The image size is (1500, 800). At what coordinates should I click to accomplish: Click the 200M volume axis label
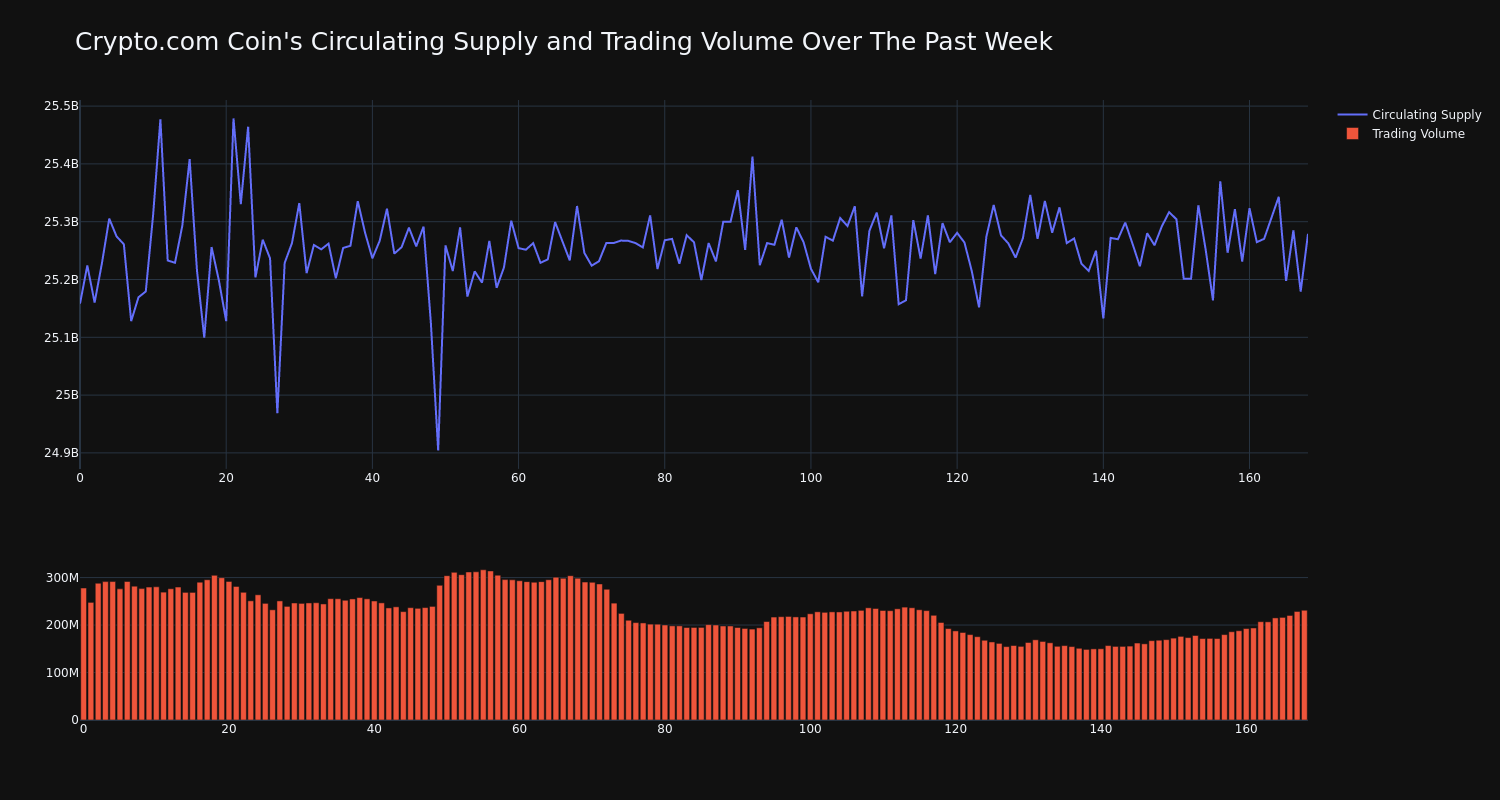tap(62, 625)
